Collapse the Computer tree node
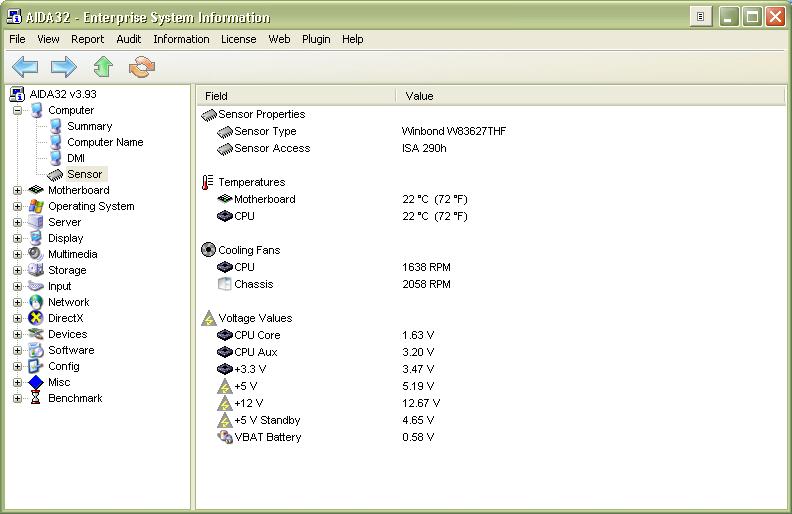Image resolution: width=792 pixels, height=514 pixels. [18, 110]
